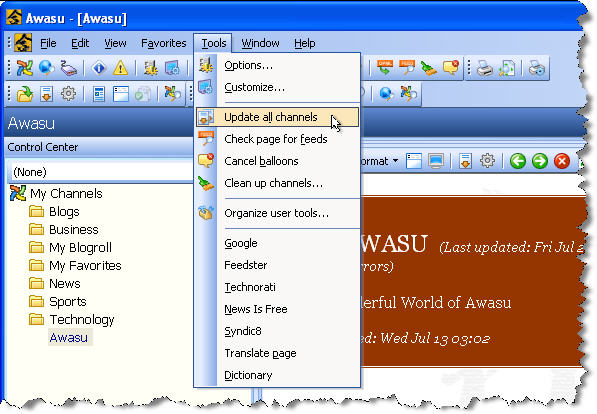Go forward with the green right arrow
The width and height of the screenshot is (597, 414).
click(x=540, y=161)
